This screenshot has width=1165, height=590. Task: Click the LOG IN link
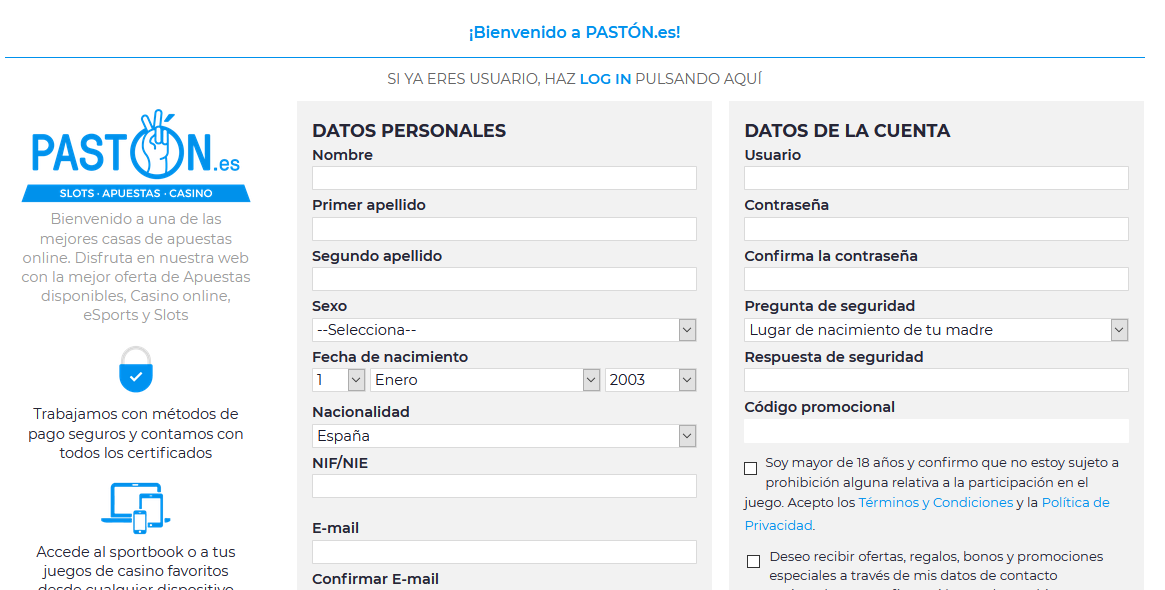click(606, 79)
